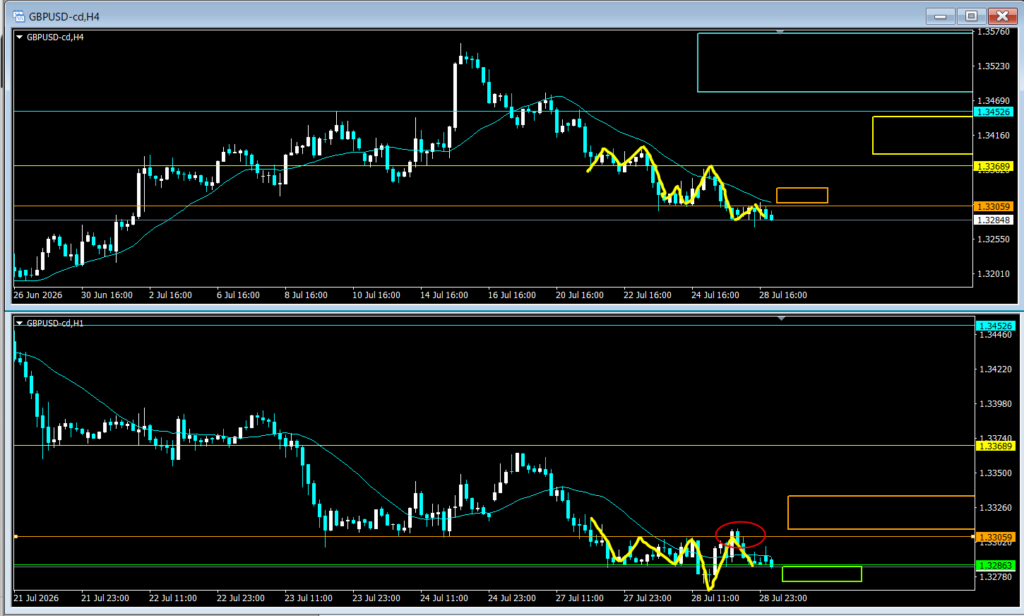Click the 30 Jun 16:00 label on time axis
Image resolution: width=1024 pixels, height=616 pixels.
[x=106, y=295]
